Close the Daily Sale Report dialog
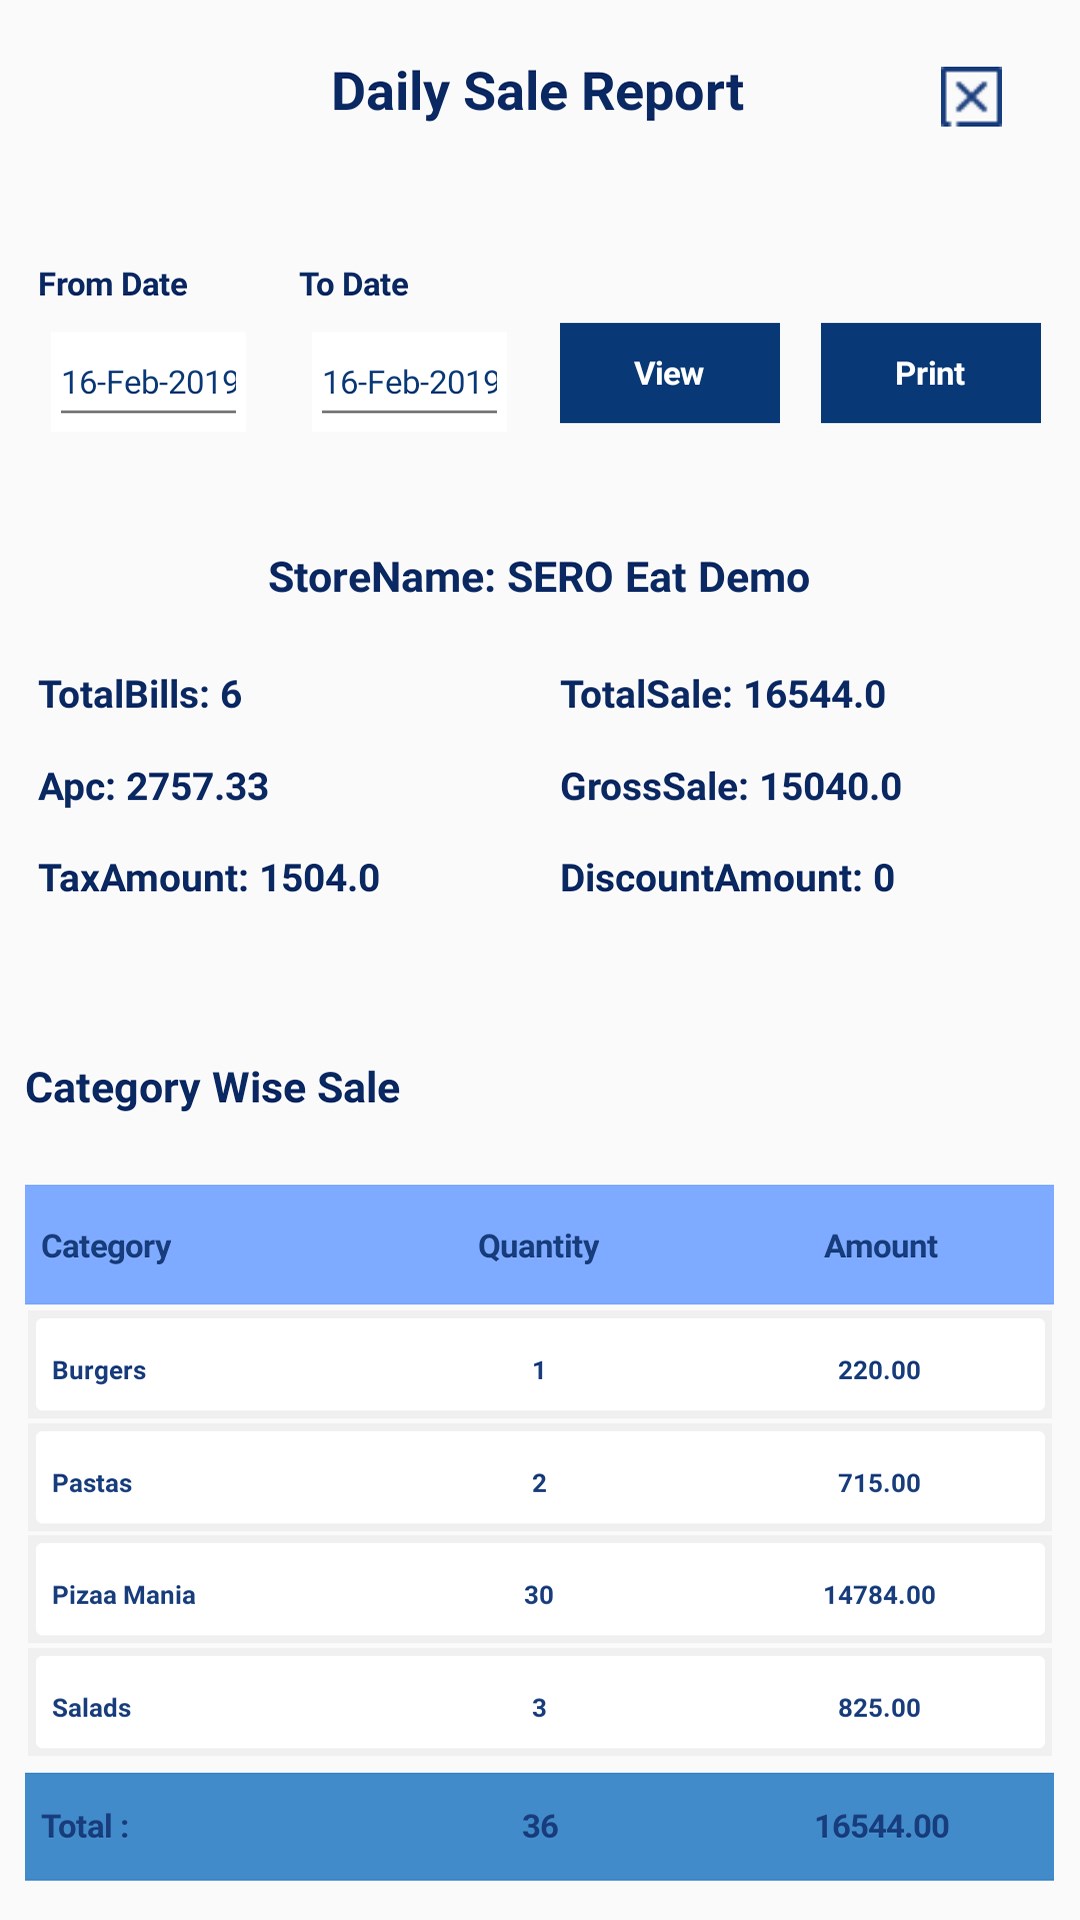This screenshot has width=1080, height=1920. (x=970, y=97)
